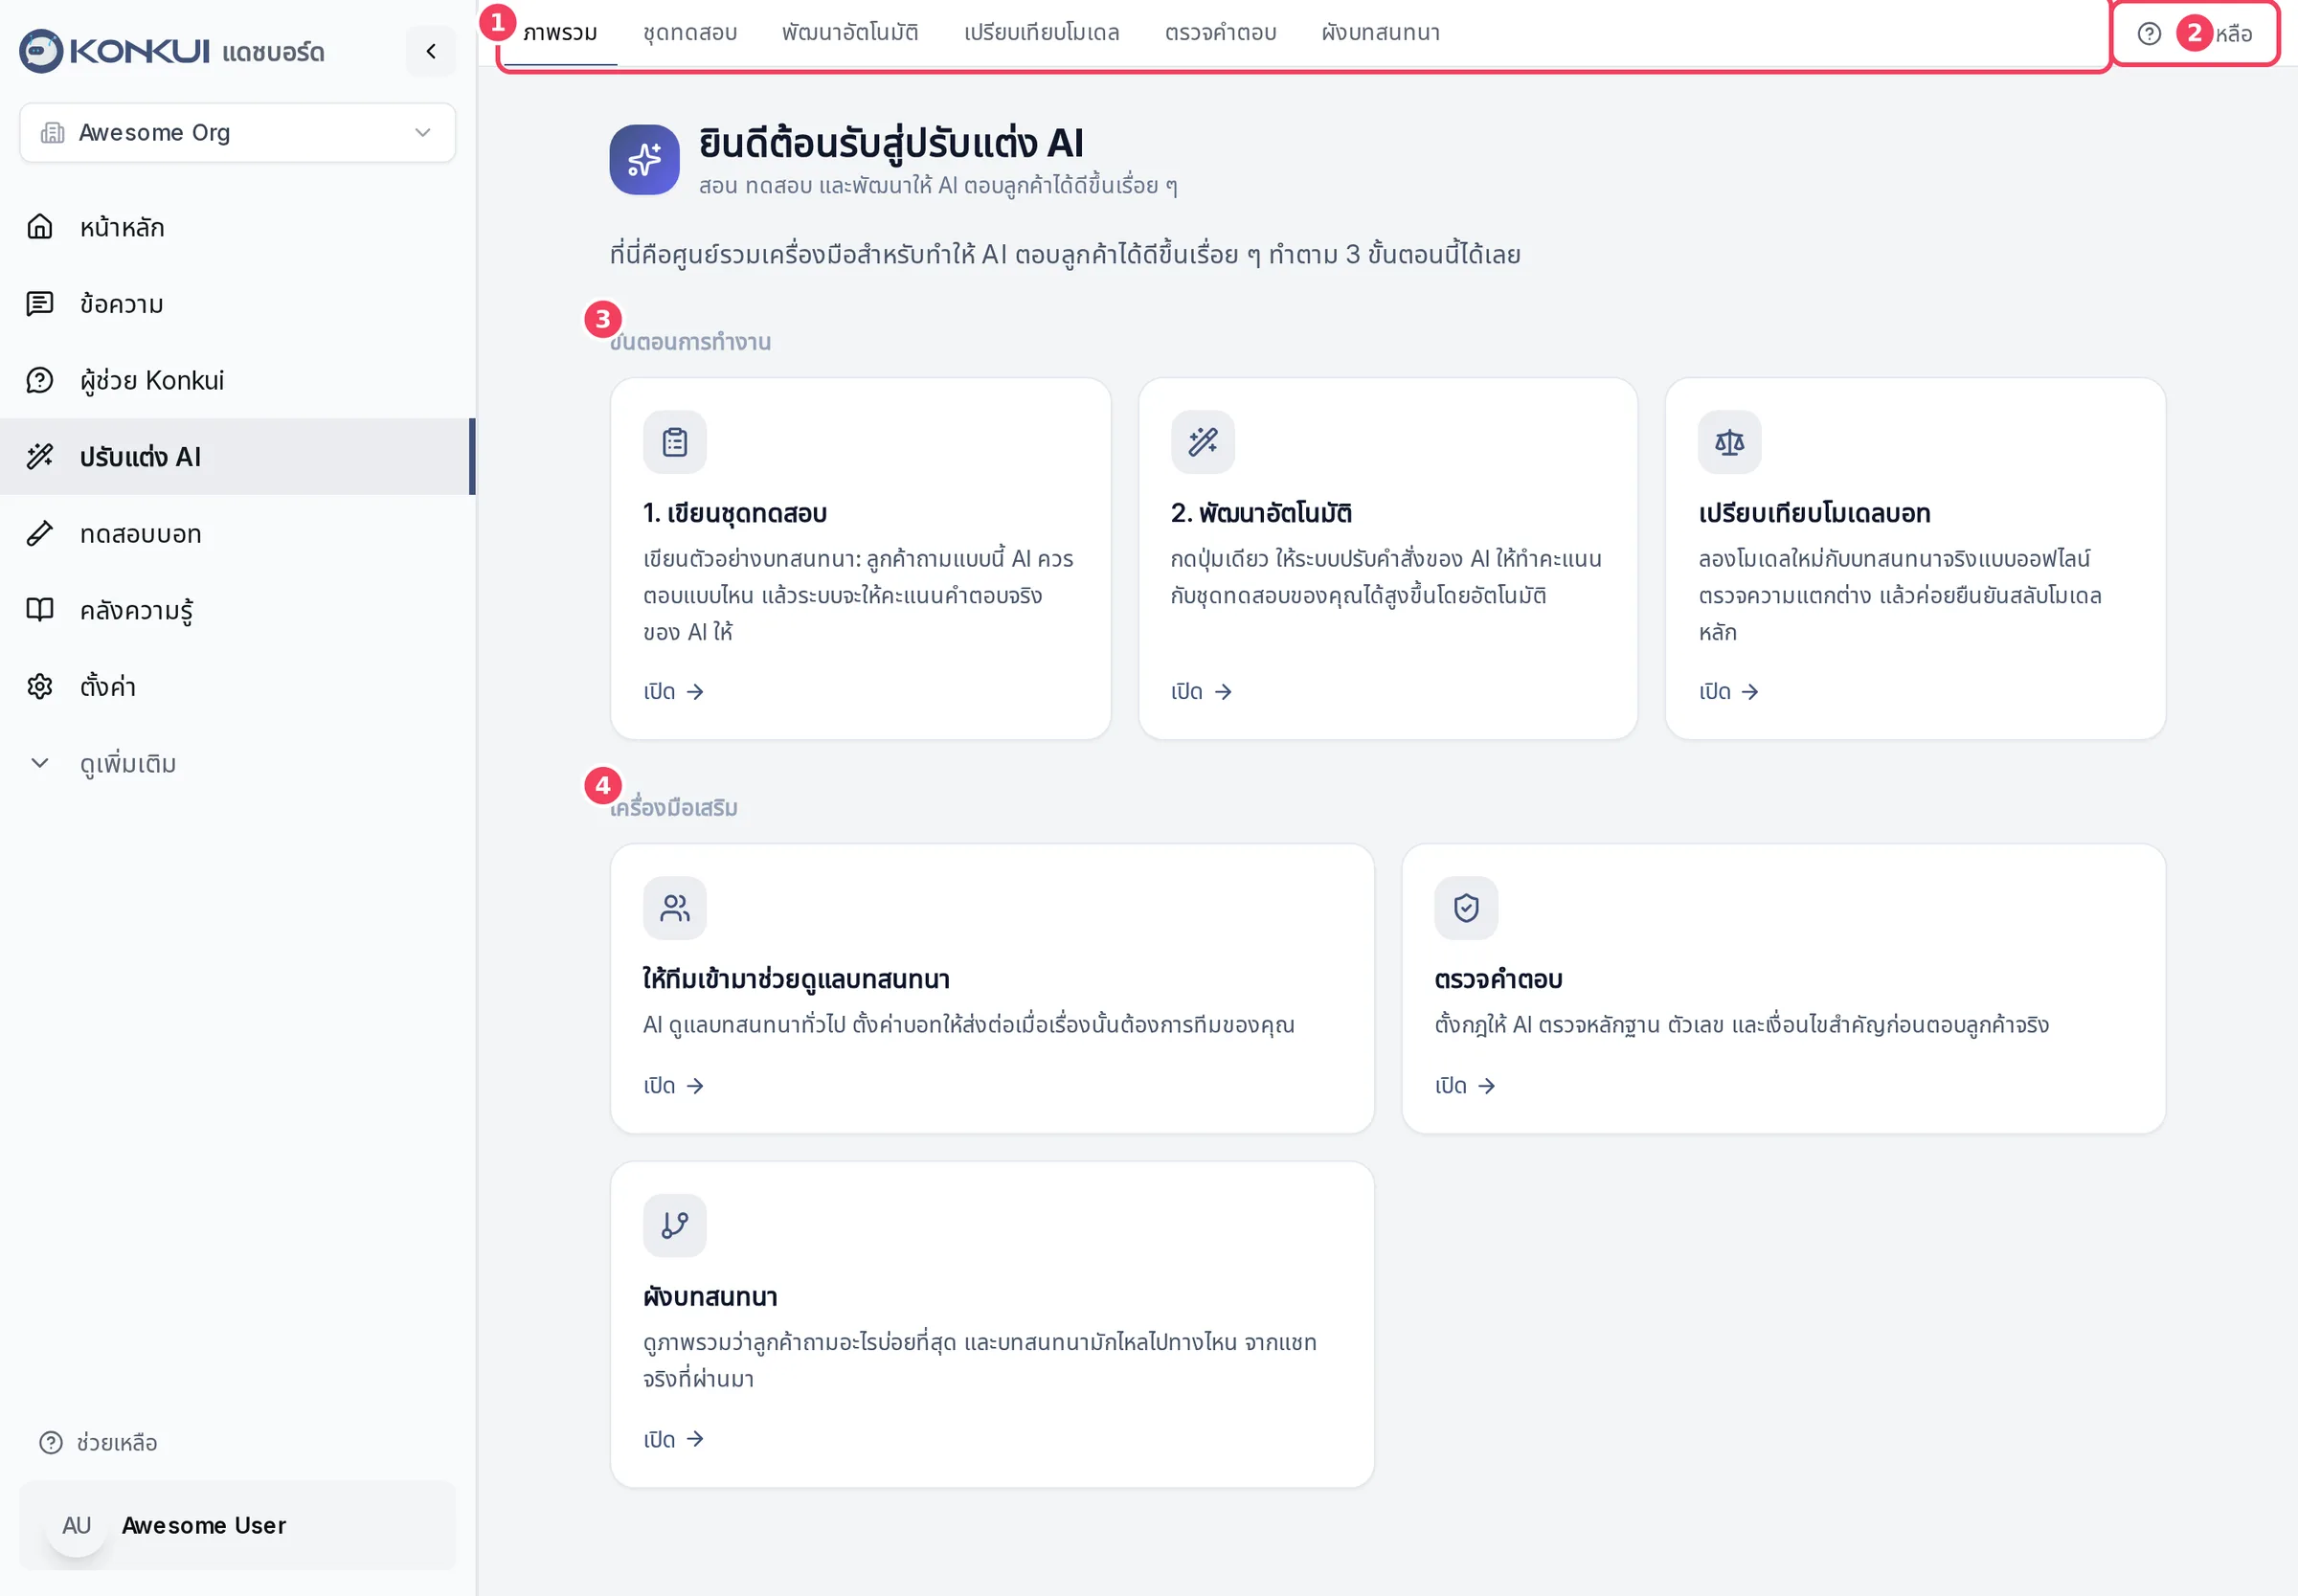Switch to the ผังบทสนทนา tab
2298x1596 pixels.
click(1381, 33)
